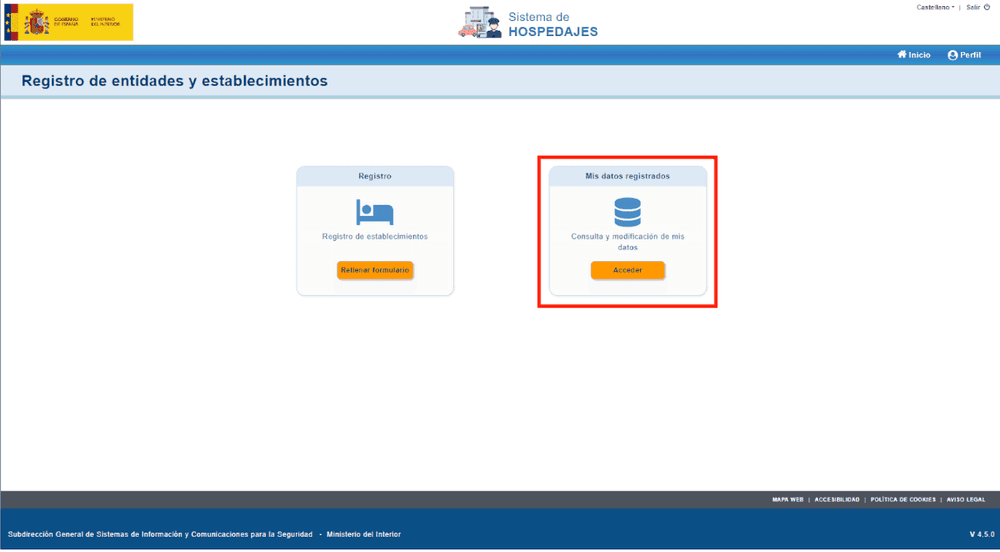The image size is (1000, 552).
Task: Open the POLÍTICA DE COOKIES footer link
Action: point(903,499)
